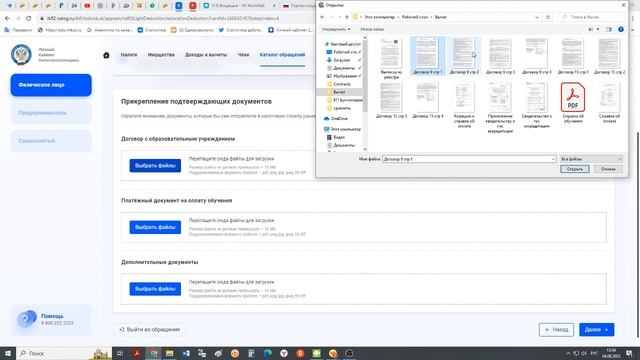The height and width of the screenshot is (360, 640).
Task: Open the Помощь help widget
Action: pos(51,319)
